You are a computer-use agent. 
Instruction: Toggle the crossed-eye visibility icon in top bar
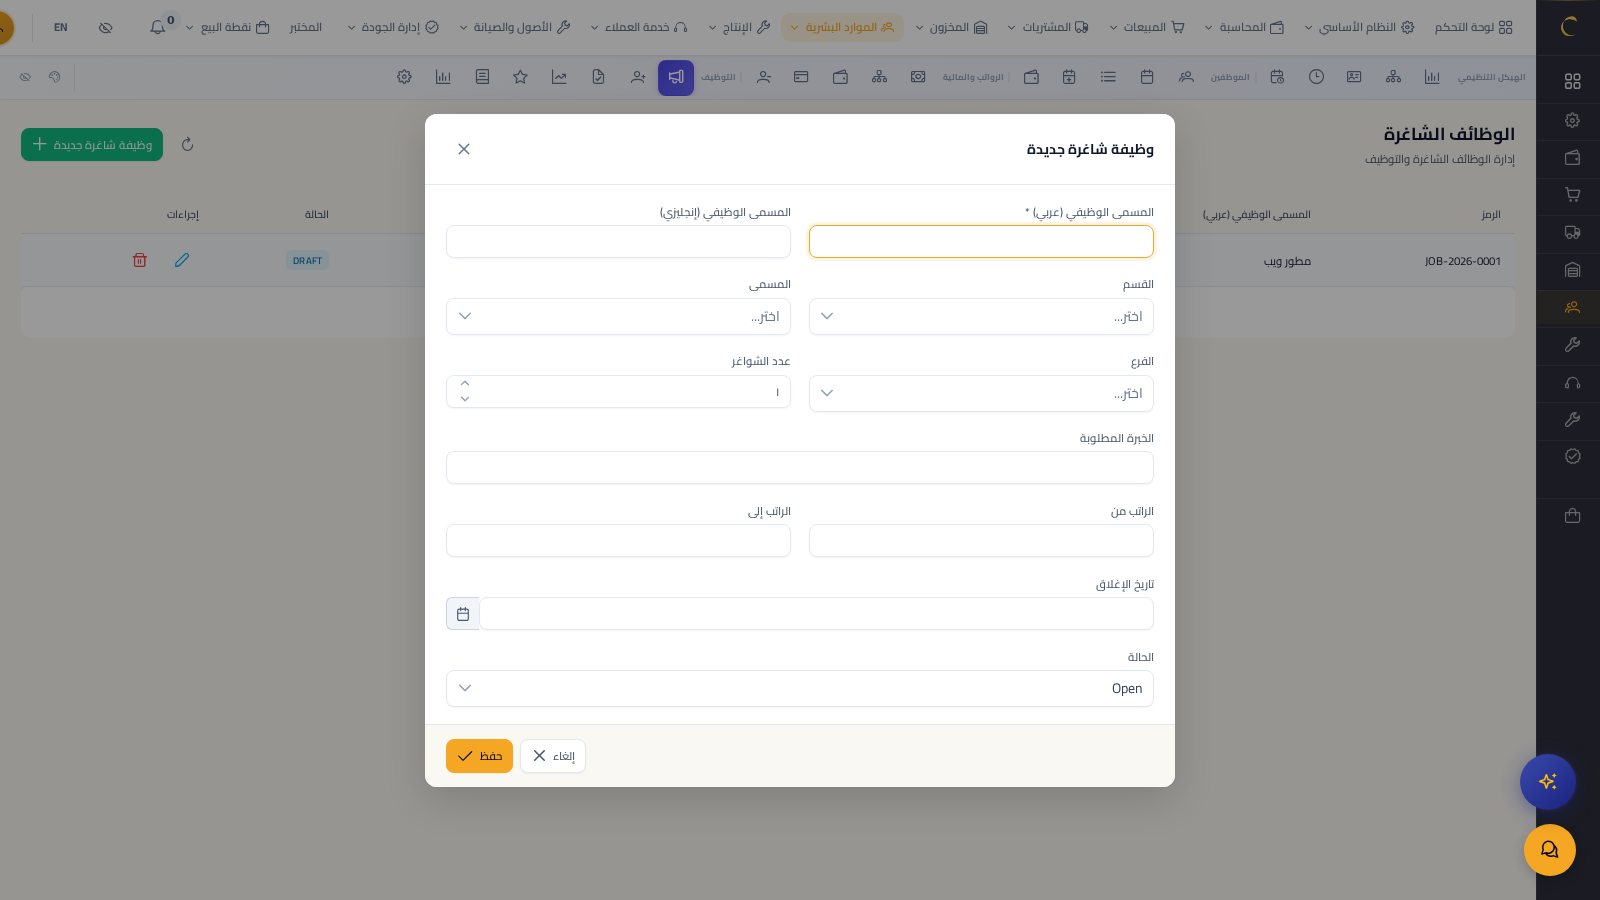pos(106,27)
